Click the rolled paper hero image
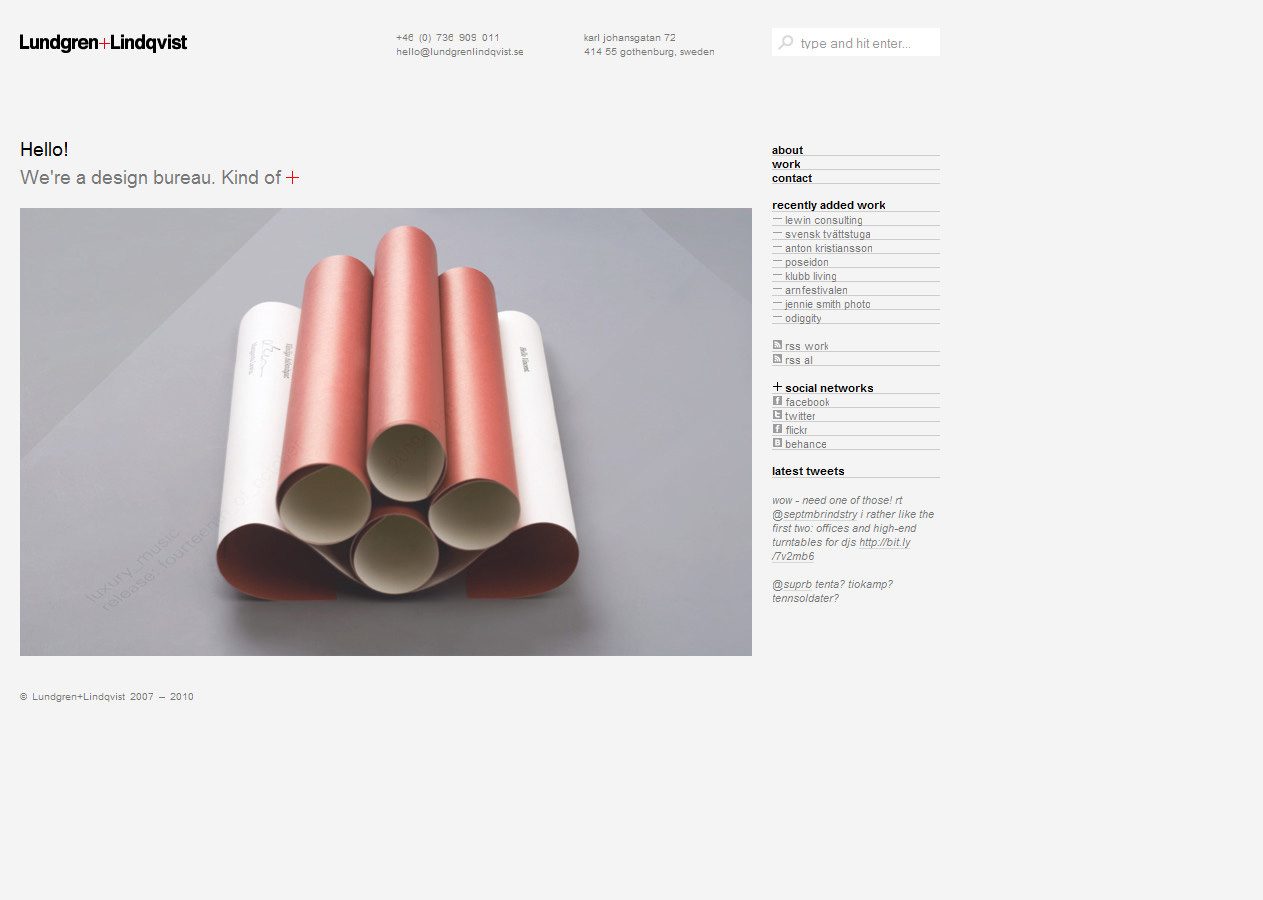The height and width of the screenshot is (900, 1263). pos(386,432)
